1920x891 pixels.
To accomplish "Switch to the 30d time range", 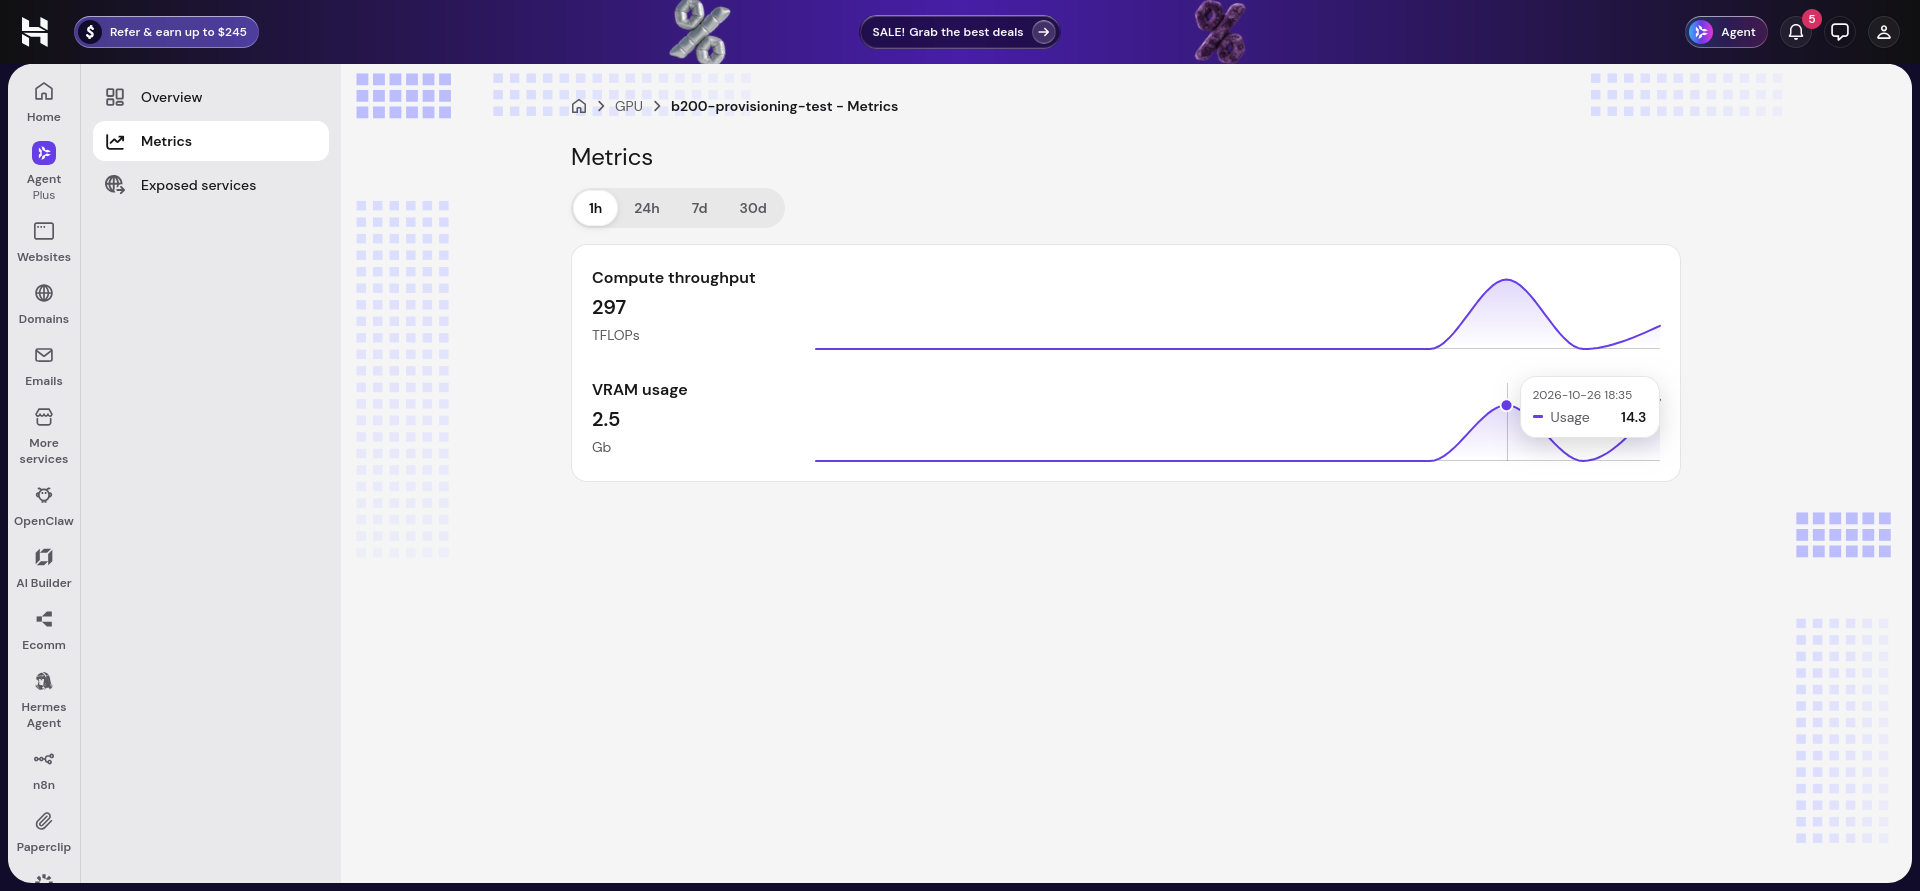I will point(753,208).
